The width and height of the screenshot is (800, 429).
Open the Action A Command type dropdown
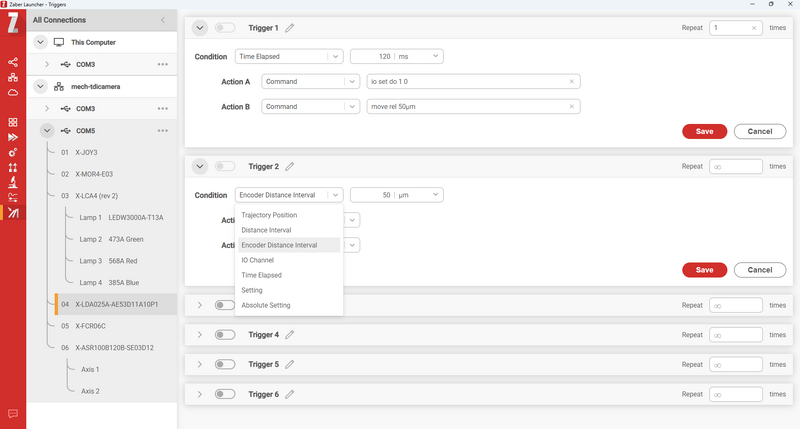(x=310, y=82)
